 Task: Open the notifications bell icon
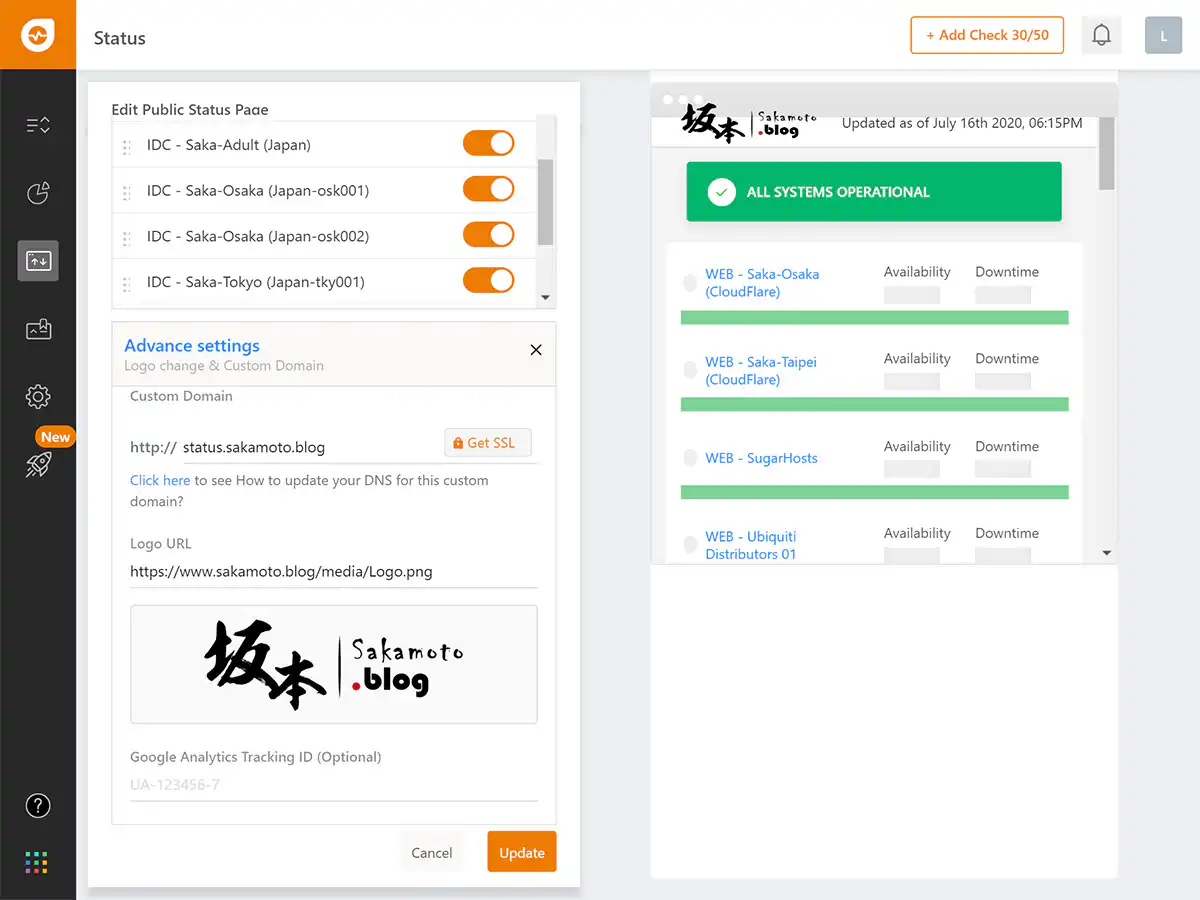pos(1101,35)
